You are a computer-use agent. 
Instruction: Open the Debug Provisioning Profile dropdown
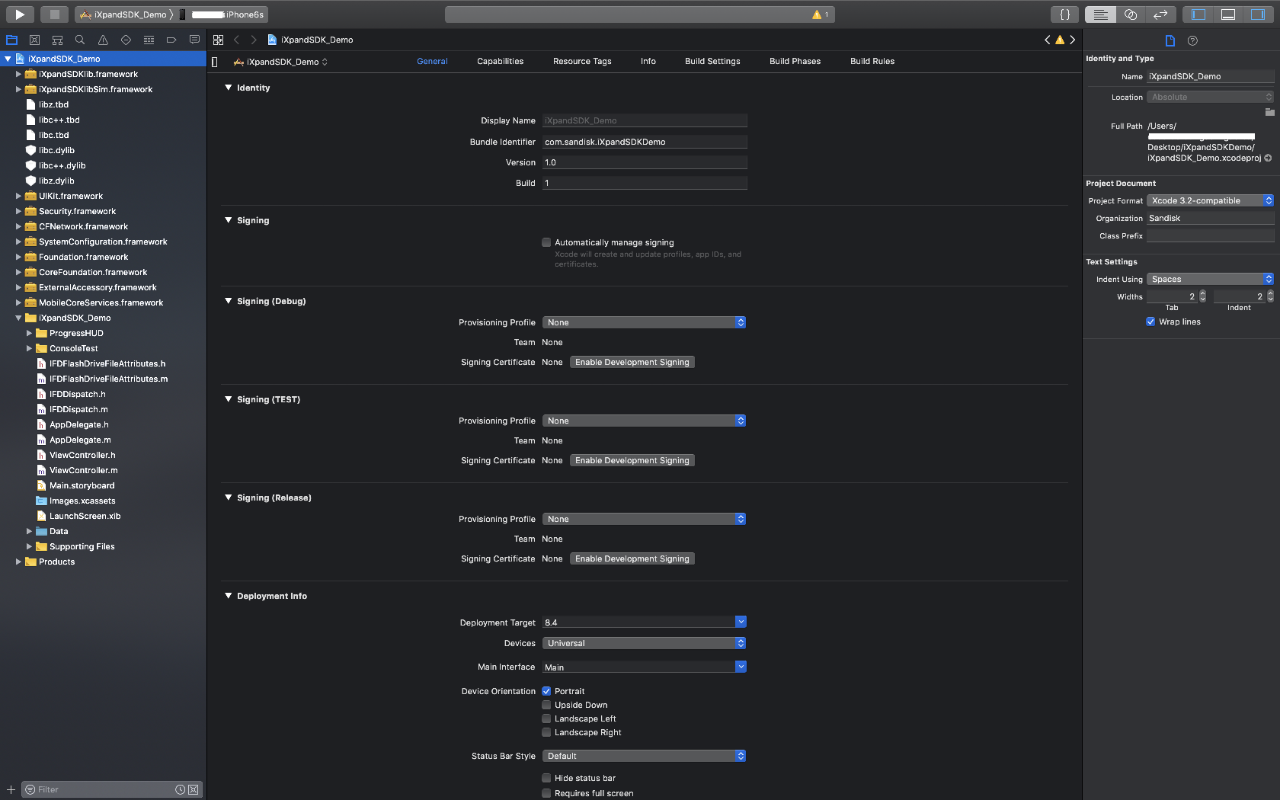tap(644, 322)
